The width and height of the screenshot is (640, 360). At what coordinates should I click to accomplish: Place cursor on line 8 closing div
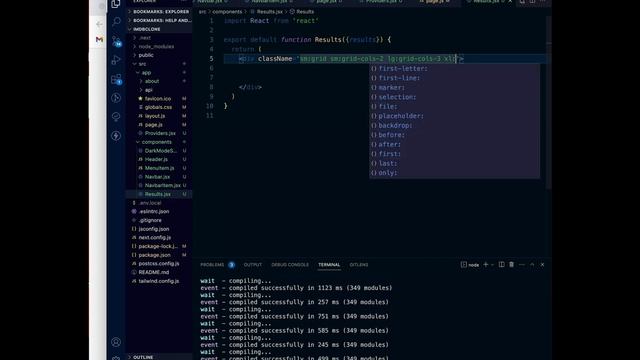[x=250, y=87]
